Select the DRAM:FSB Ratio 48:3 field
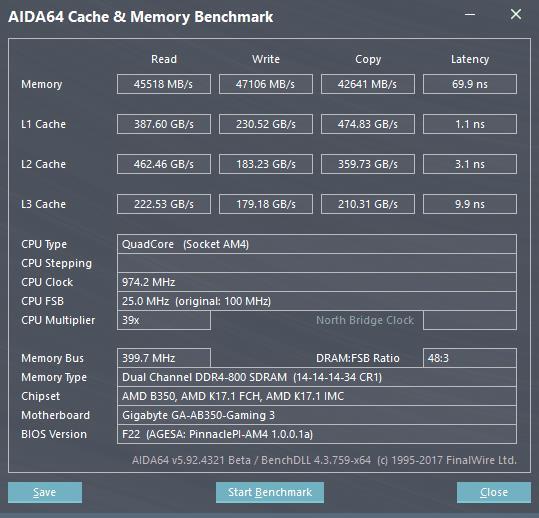This screenshot has height=518, width=539. click(x=470, y=358)
